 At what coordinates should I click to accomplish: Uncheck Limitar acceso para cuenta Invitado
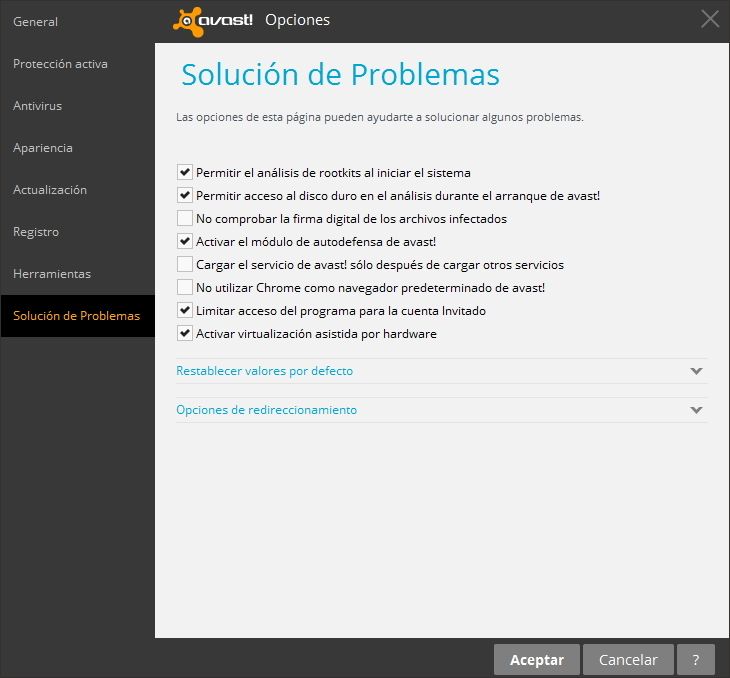tap(185, 310)
